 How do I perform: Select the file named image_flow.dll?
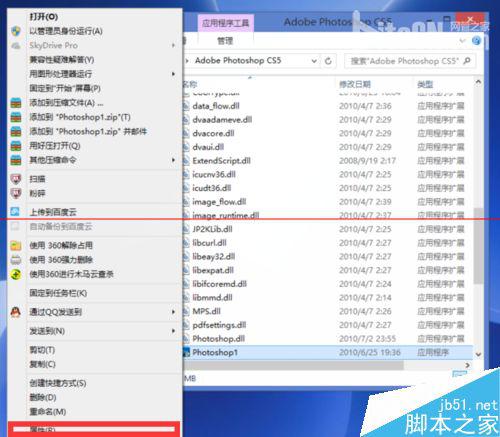coord(219,202)
